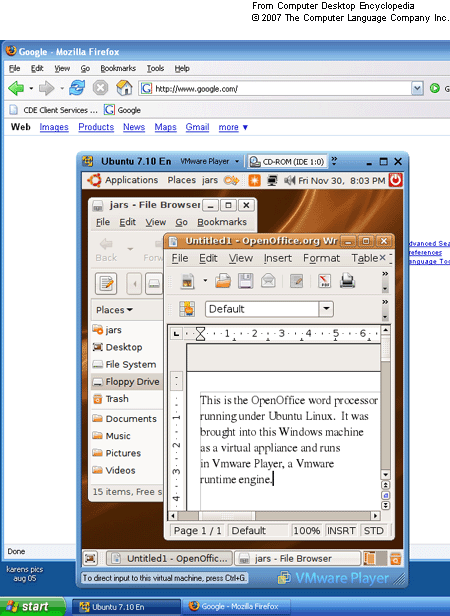Screen dimensions: 450x616
Task: Export directly as PDF icon
Action: [324, 281]
